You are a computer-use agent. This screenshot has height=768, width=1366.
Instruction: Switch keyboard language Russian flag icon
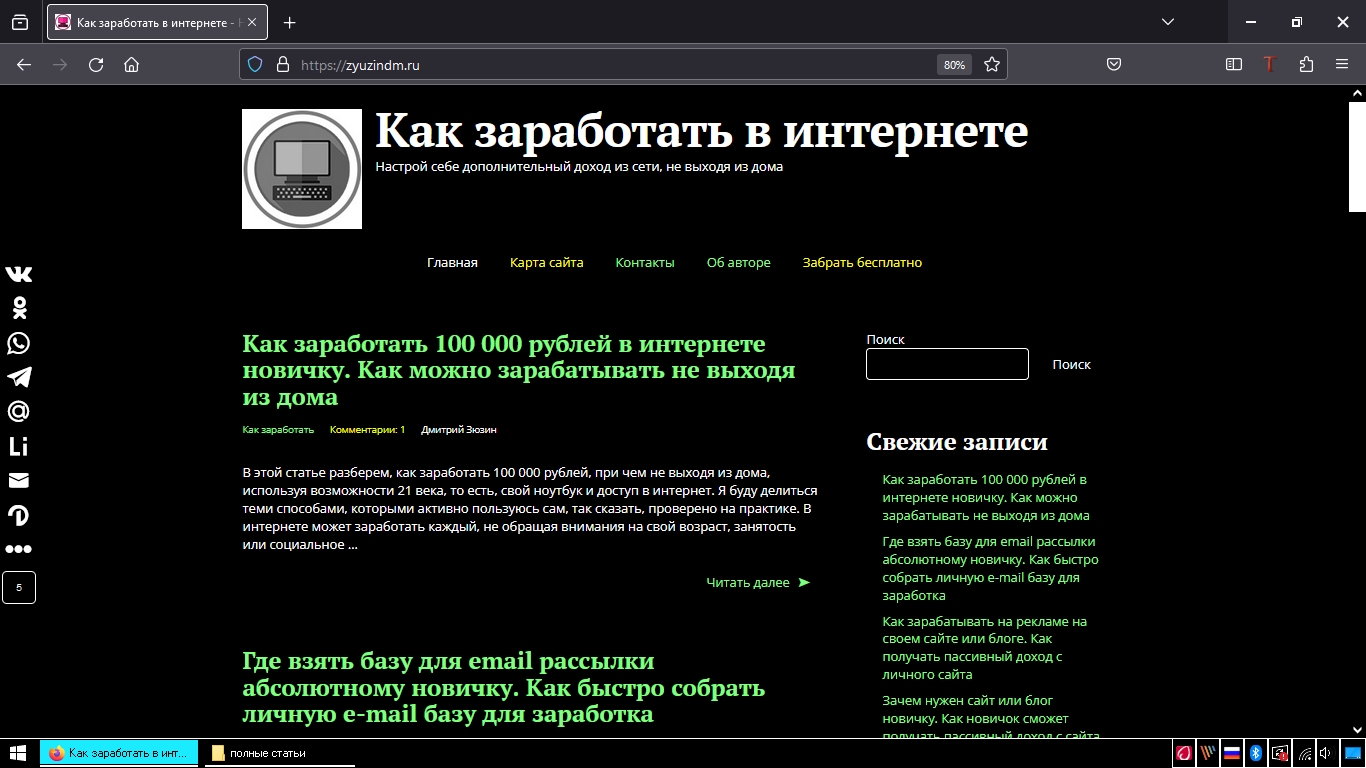(x=1232, y=753)
